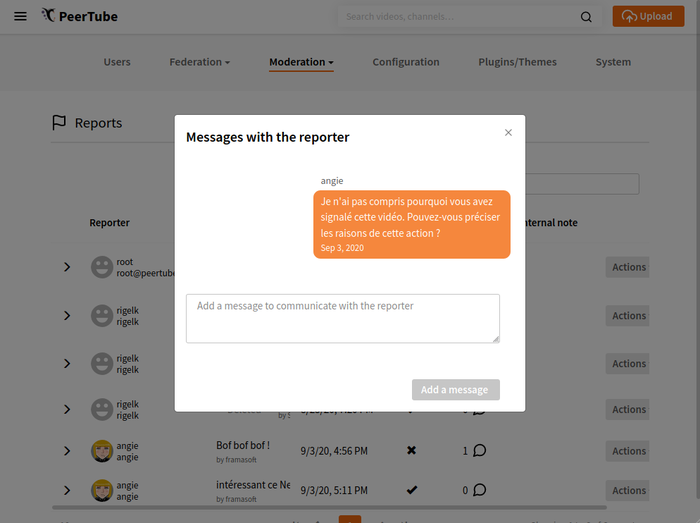Click the Upload button

(648, 17)
